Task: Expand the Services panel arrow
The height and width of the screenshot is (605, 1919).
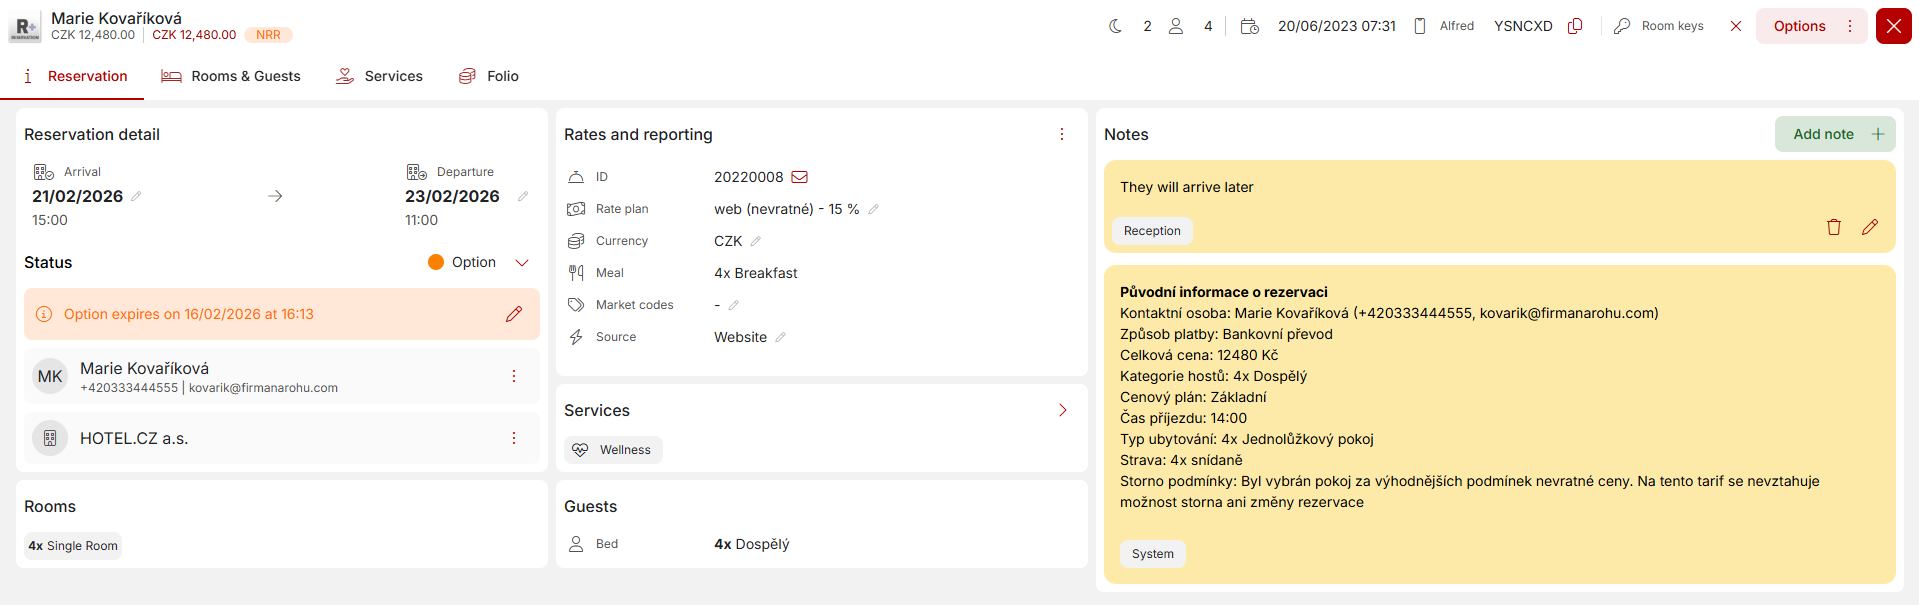Action: (x=1062, y=410)
